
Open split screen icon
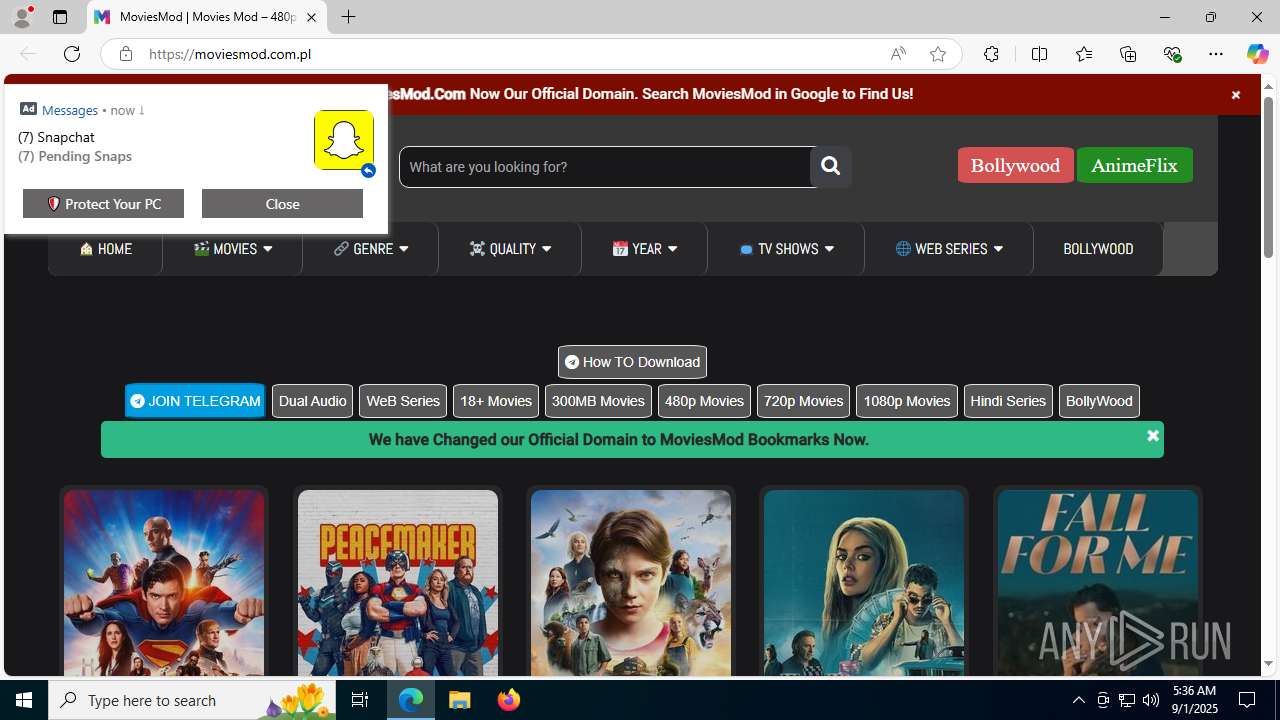[x=1040, y=54]
